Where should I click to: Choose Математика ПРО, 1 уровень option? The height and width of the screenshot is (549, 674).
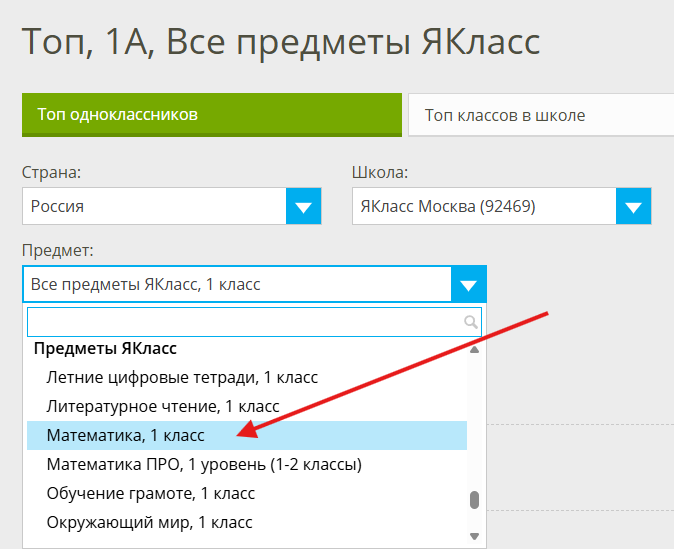[x=247, y=464]
